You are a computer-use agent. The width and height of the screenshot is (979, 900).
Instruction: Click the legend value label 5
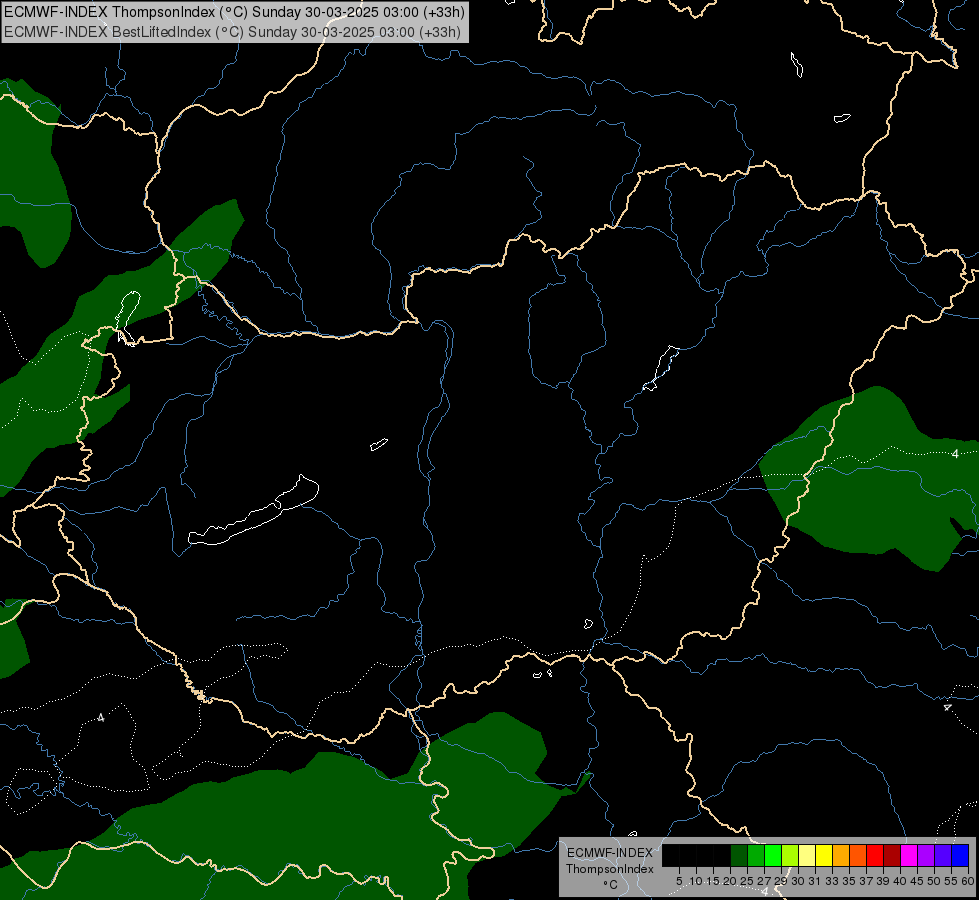(x=679, y=881)
